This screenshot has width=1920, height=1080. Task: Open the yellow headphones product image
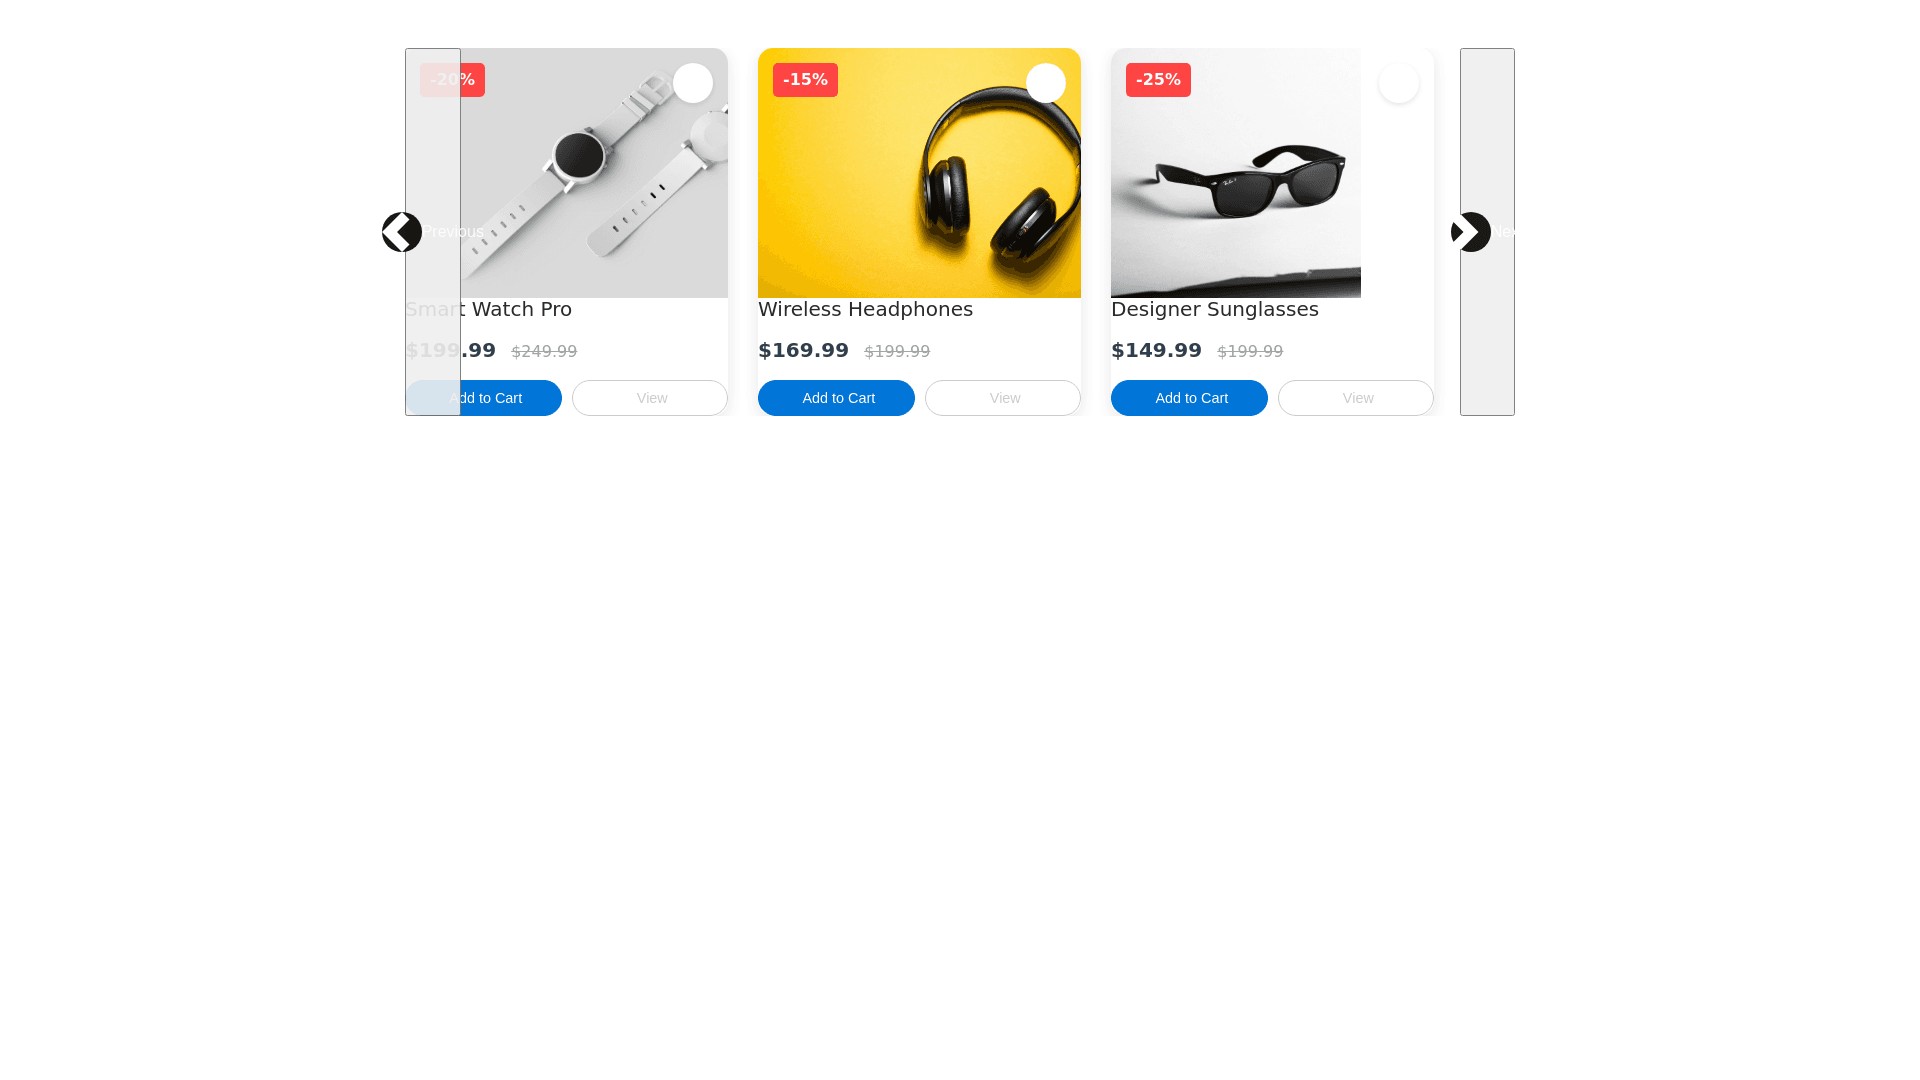pos(919,173)
